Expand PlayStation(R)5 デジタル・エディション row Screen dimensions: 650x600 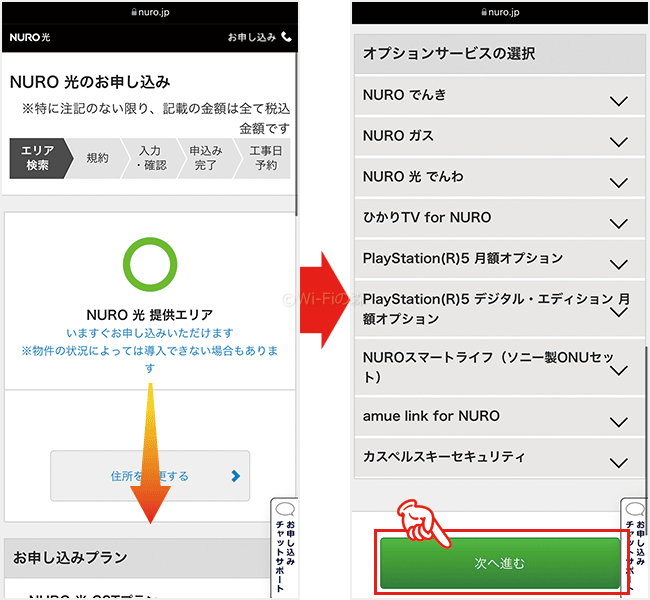pos(500,309)
